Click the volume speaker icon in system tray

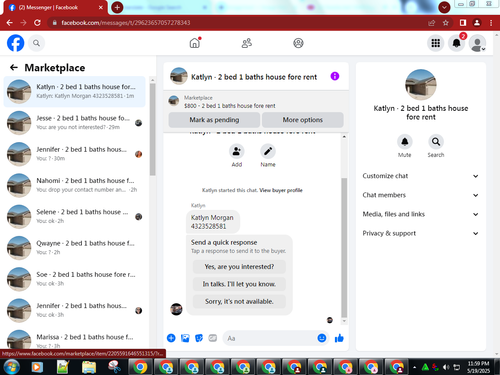pyautogui.click(x=446, y=367)
